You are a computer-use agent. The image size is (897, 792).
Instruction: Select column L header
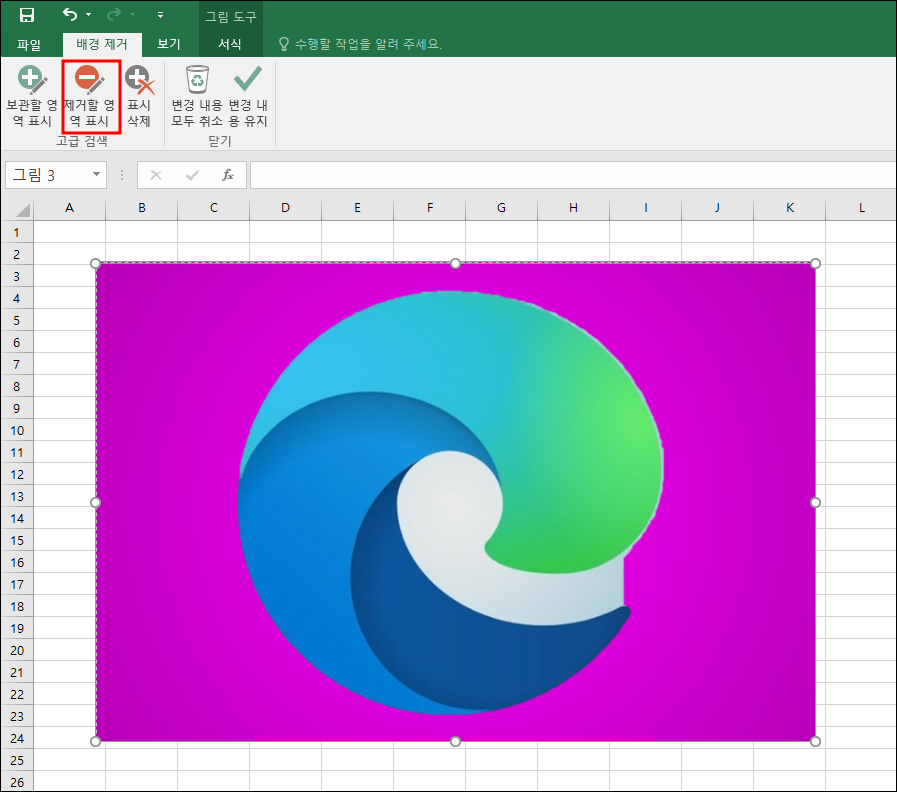click(861, 208)
